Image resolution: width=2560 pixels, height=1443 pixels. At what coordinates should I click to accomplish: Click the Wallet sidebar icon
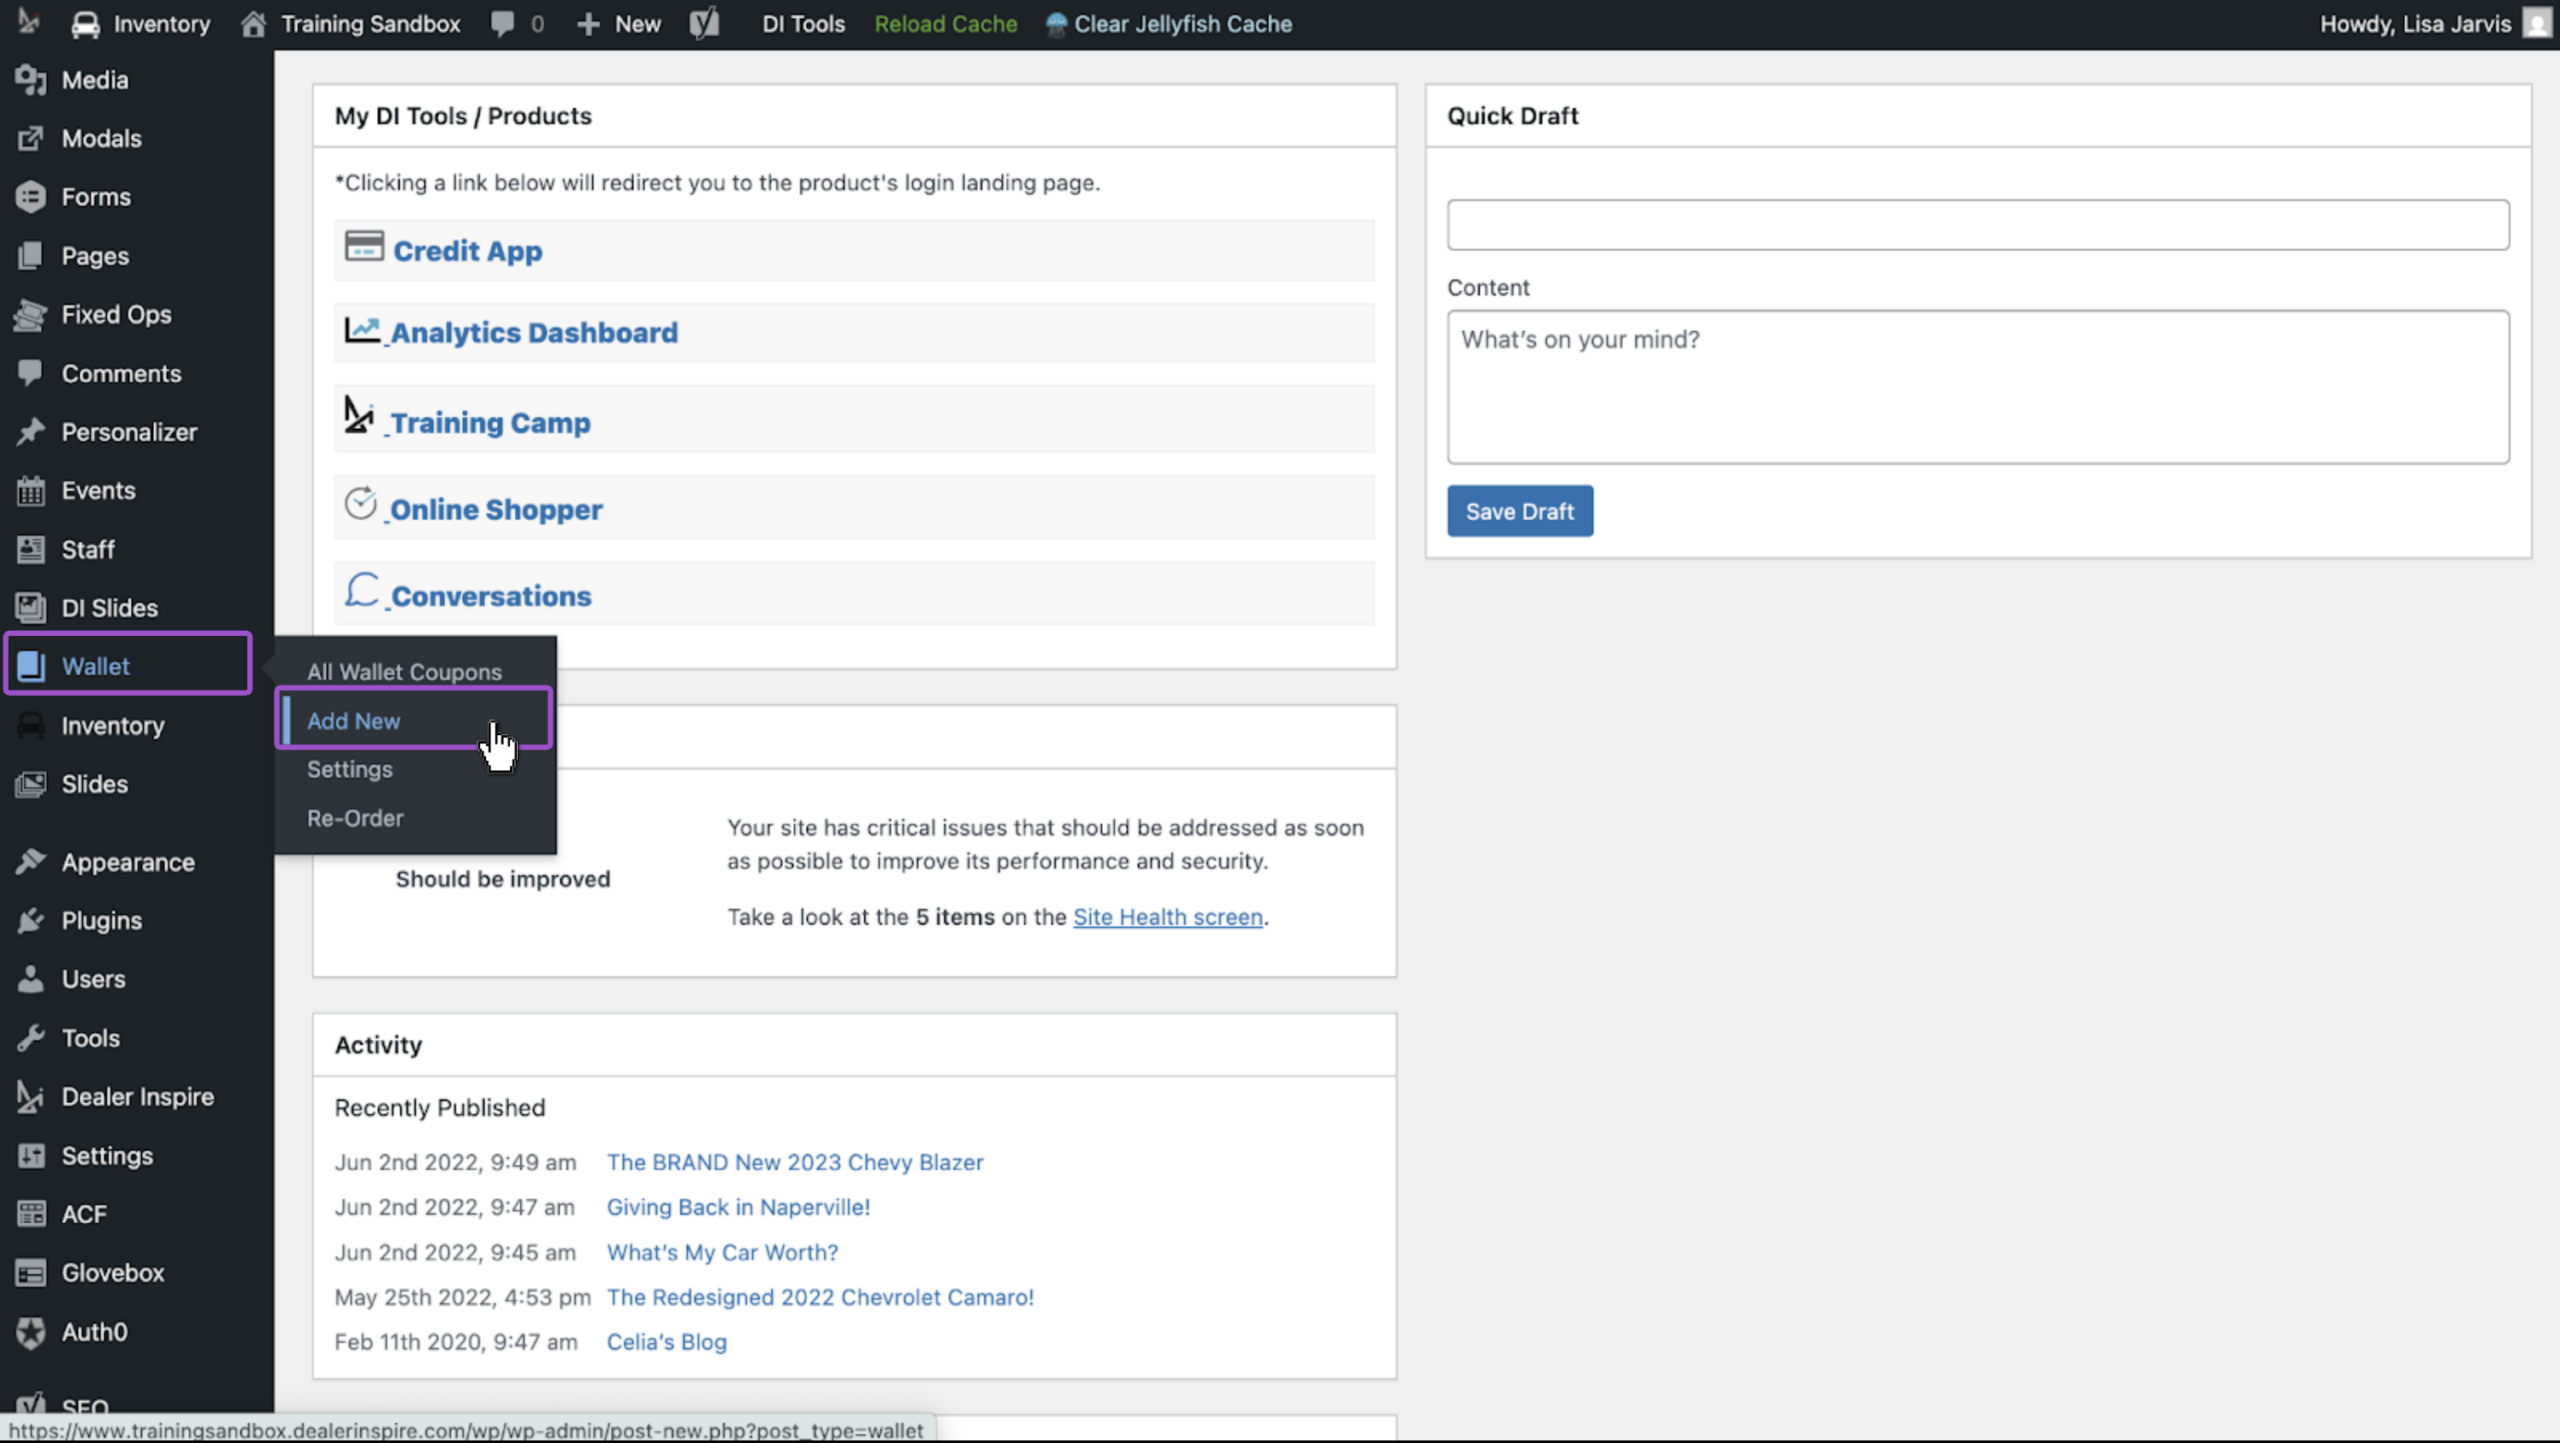(31, 666)
